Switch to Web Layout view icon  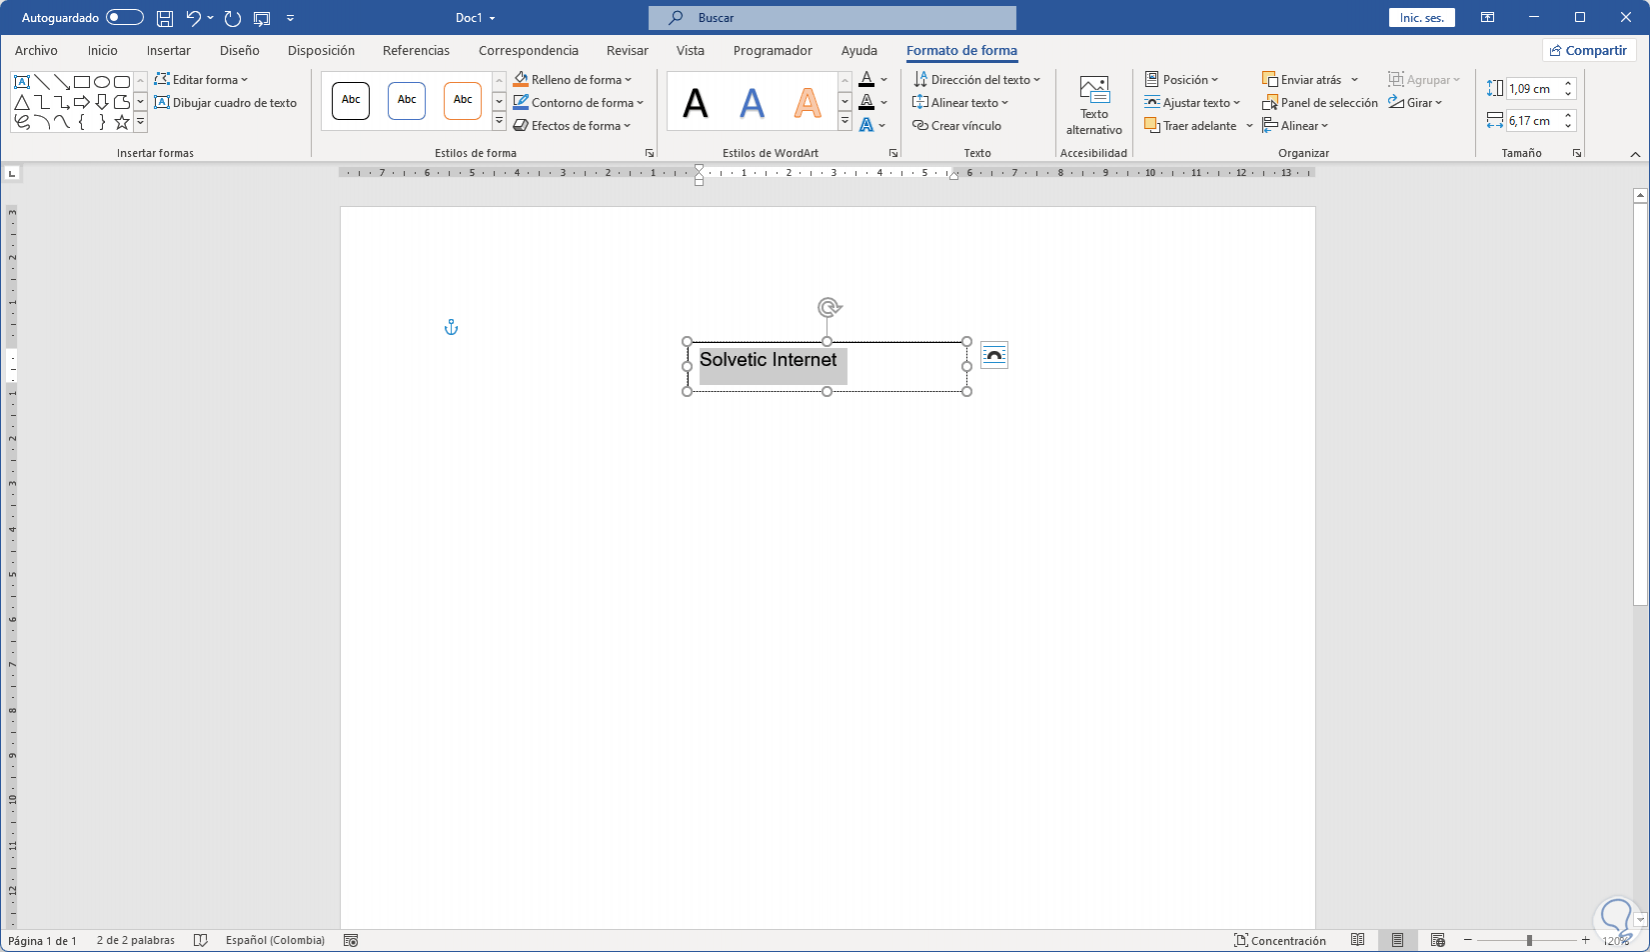point(1437,940)
